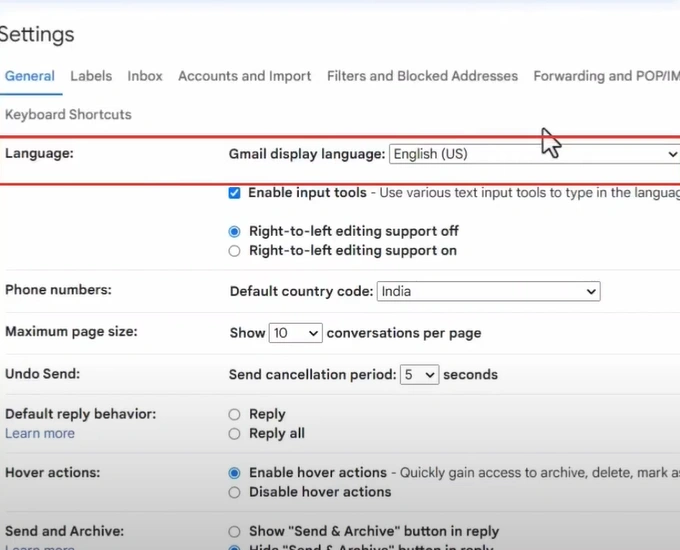Click the "conversations per page" text
The height and width of the screenshot is (550, 680).
(x=404, y=333)
